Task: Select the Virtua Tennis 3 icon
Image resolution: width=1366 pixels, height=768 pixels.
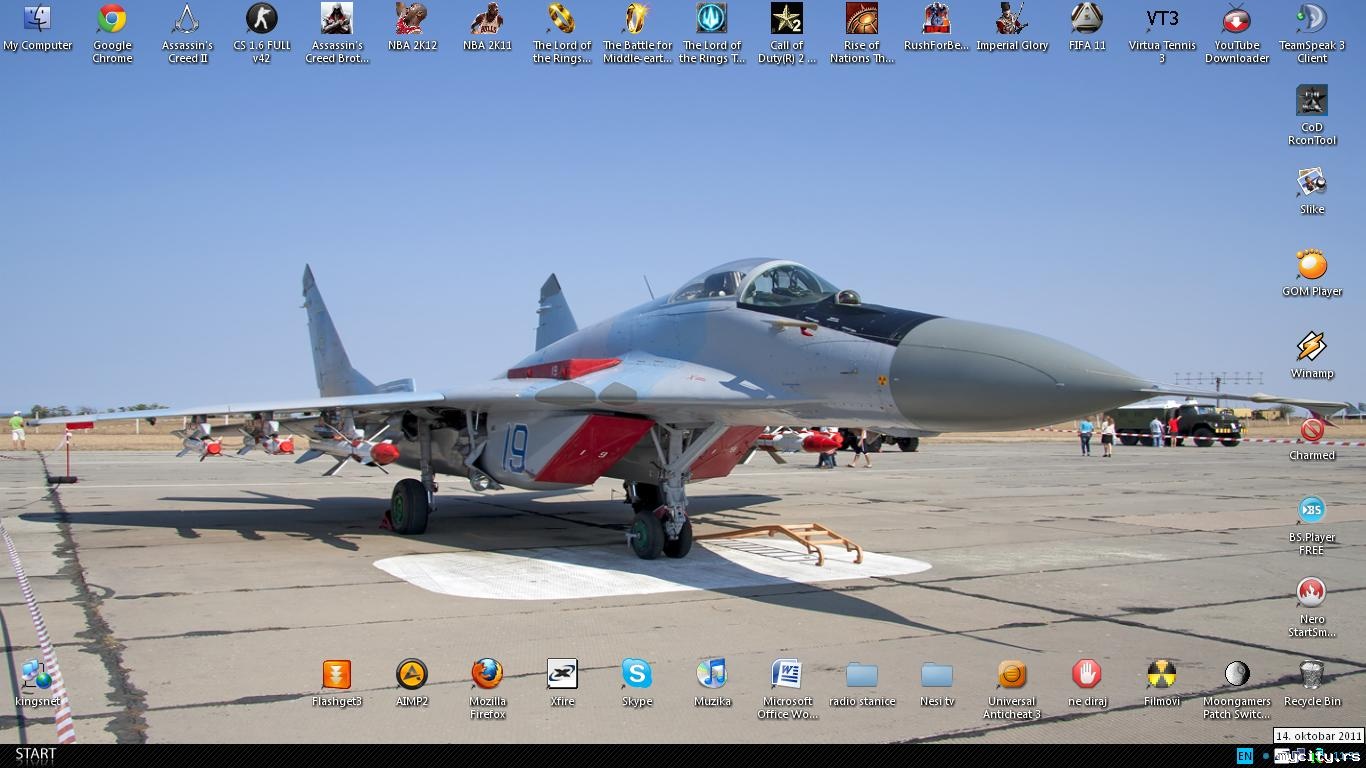Action: [x=1161, y=19]
